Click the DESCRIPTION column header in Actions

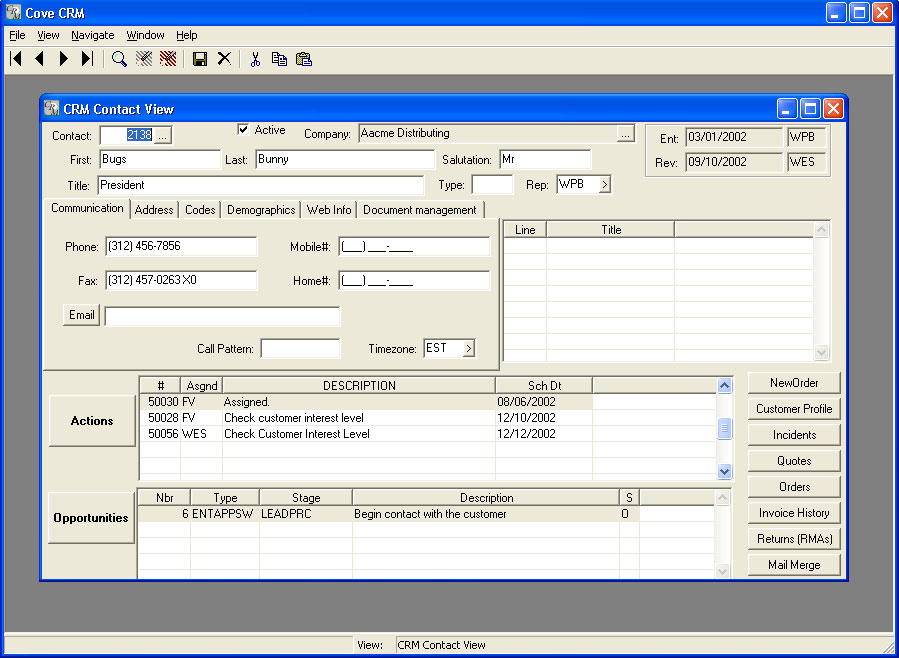click(359, 386)
